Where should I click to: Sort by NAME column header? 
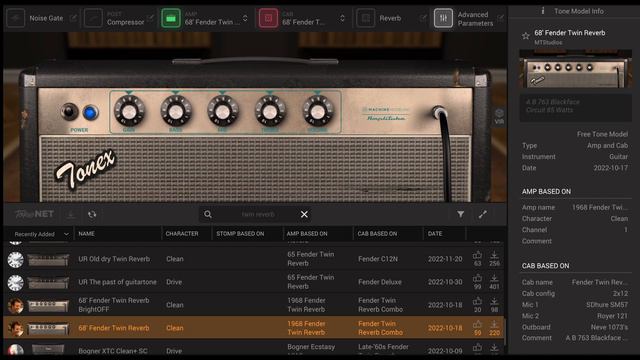87,234
